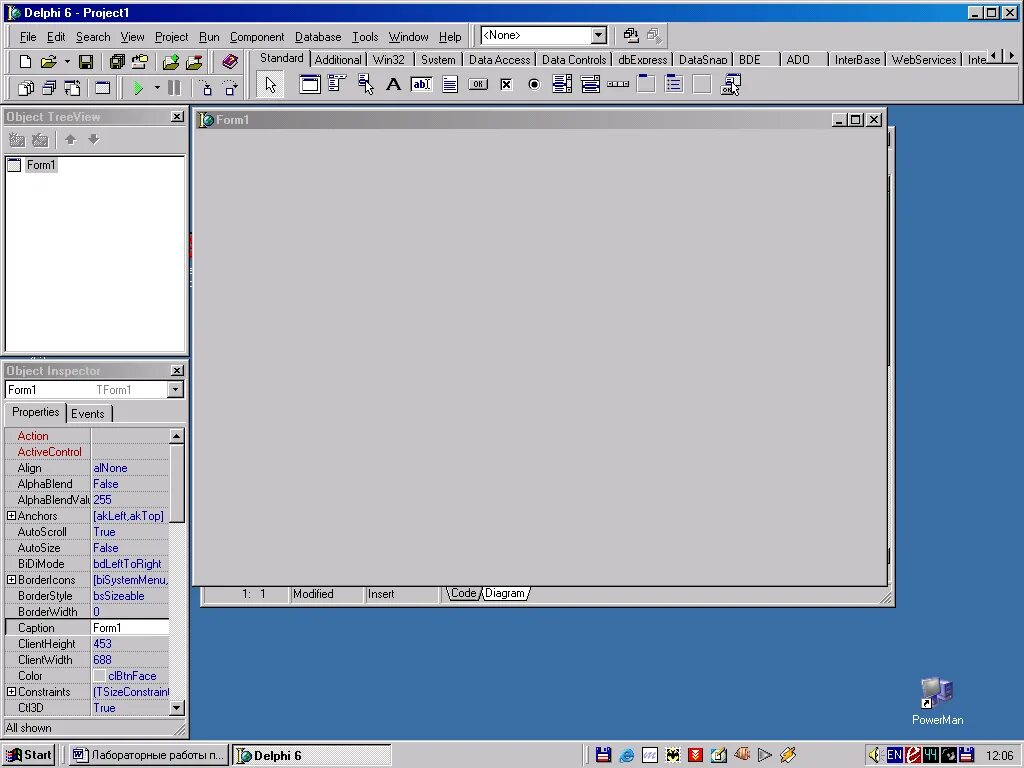Click the Toggle Form/Unit icon
The image size is (1024, 768).
pos(72,88)
